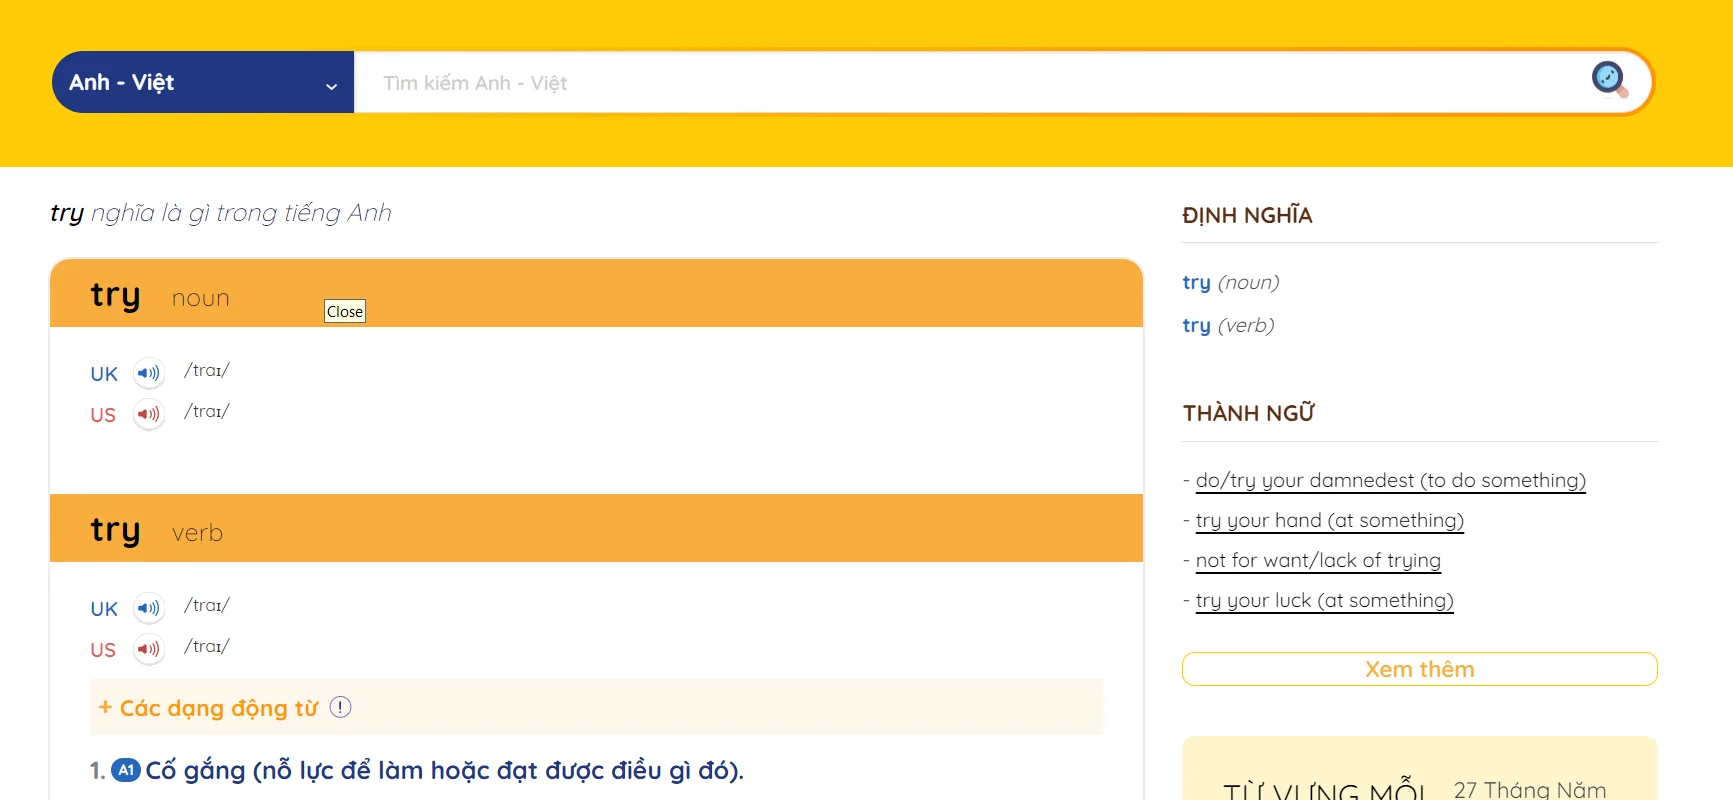Play UK pronunciation for try noun
1733x800 pixels.
149,373
